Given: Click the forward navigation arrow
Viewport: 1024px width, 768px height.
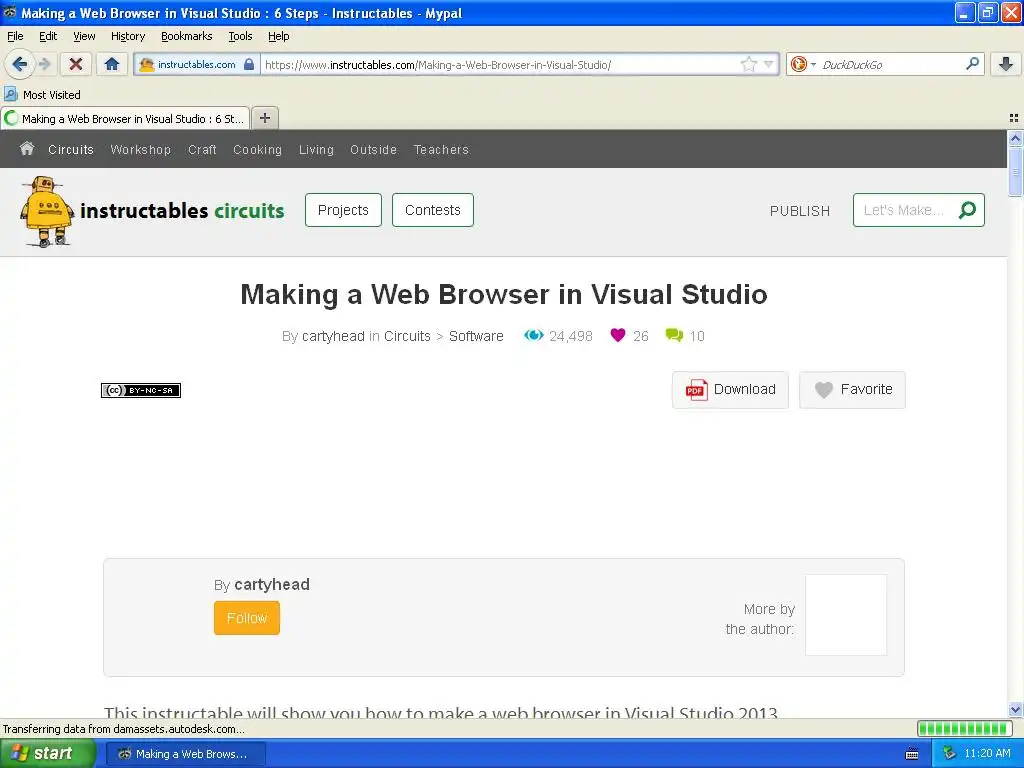Looking at the screenshot, I should [44, 64].
